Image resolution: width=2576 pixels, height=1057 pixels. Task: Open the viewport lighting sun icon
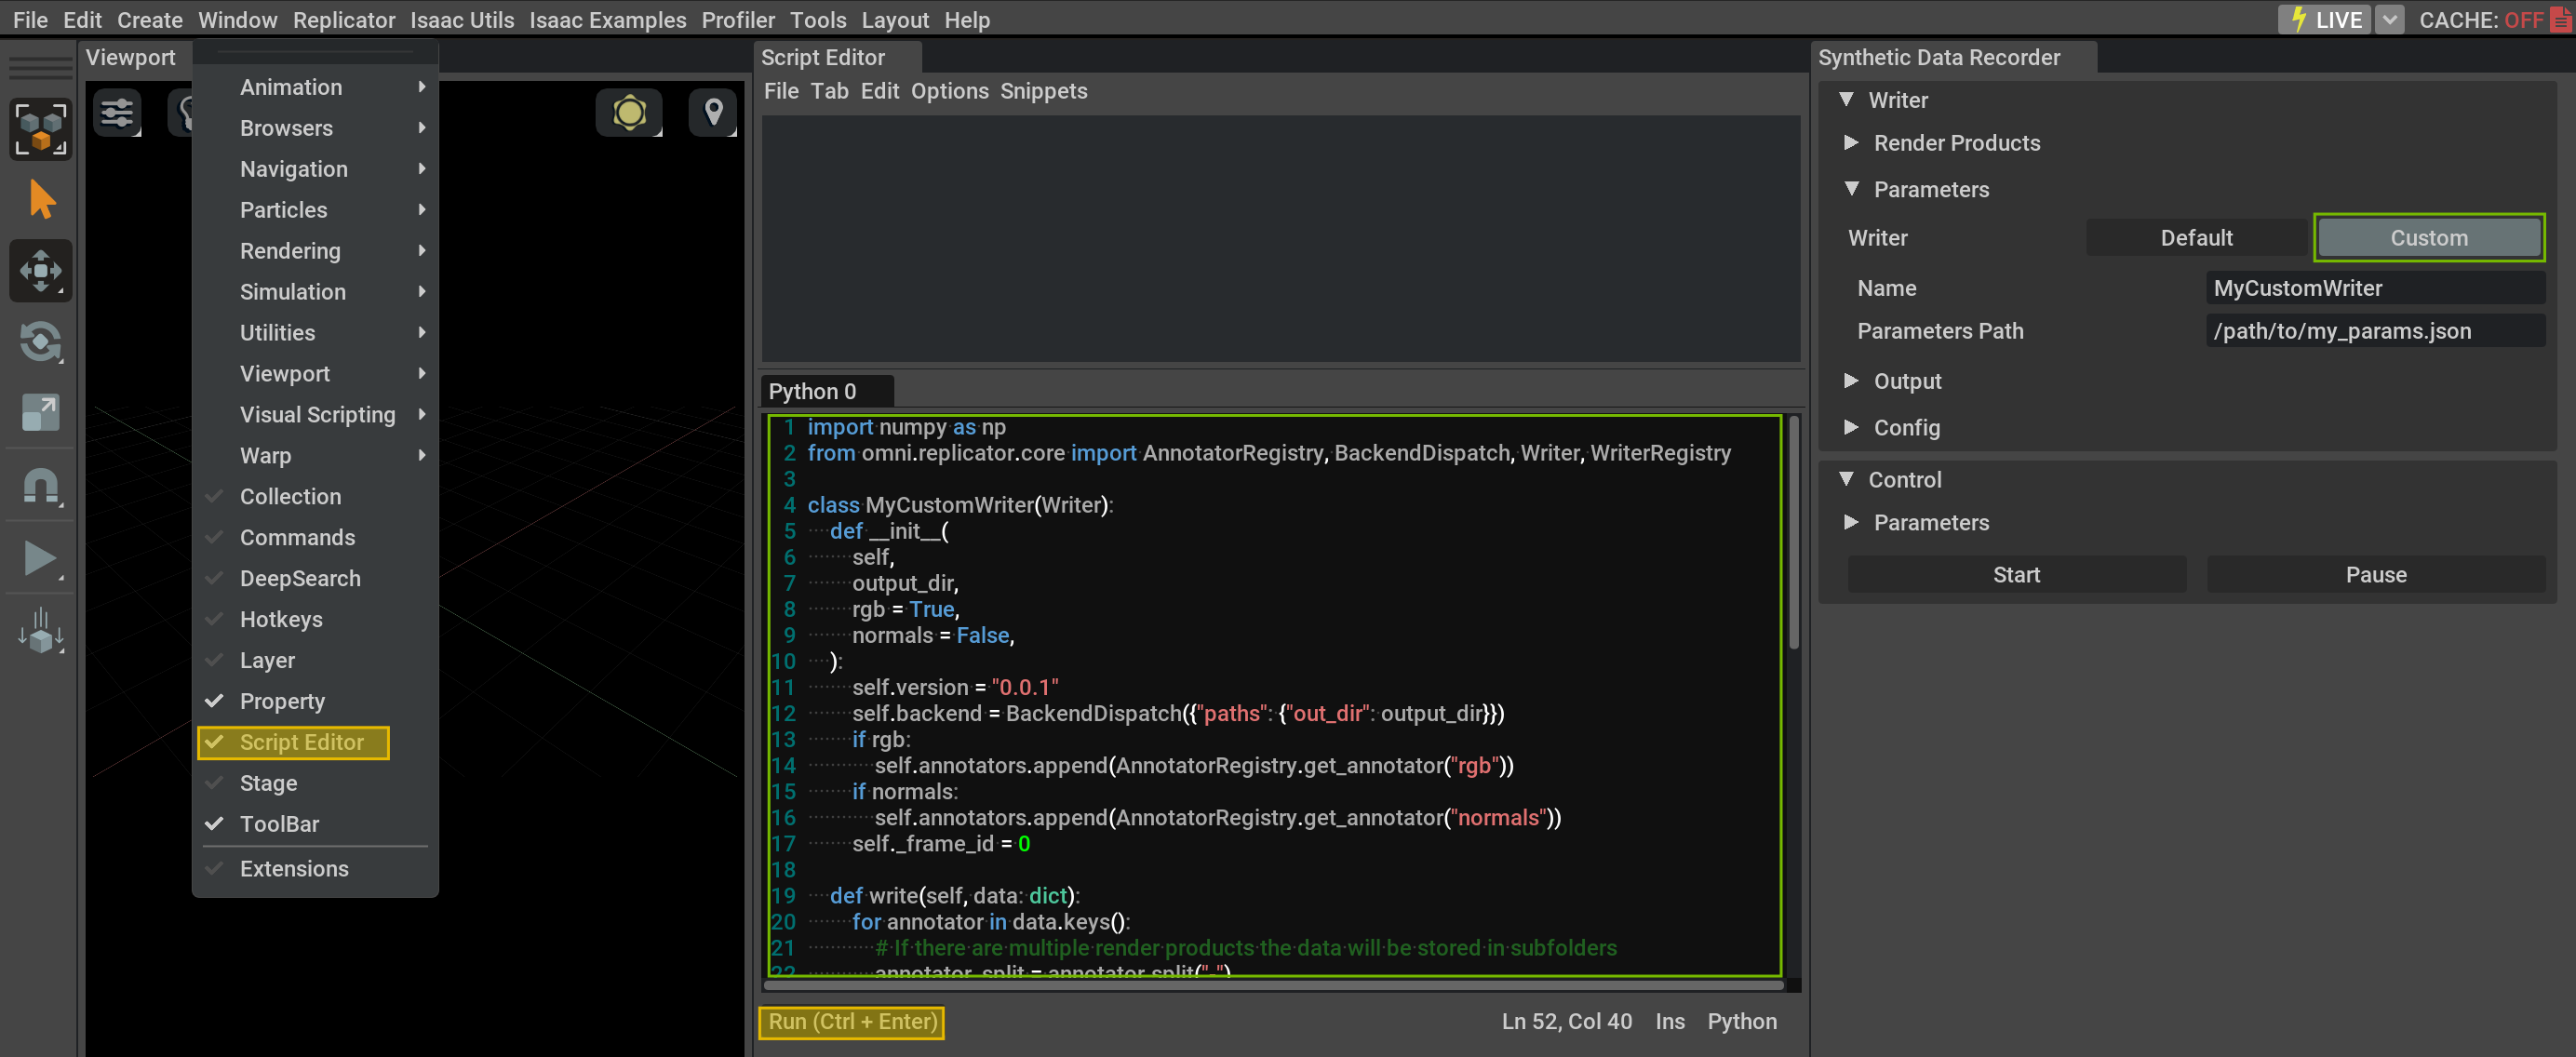(x=629, y=112)
